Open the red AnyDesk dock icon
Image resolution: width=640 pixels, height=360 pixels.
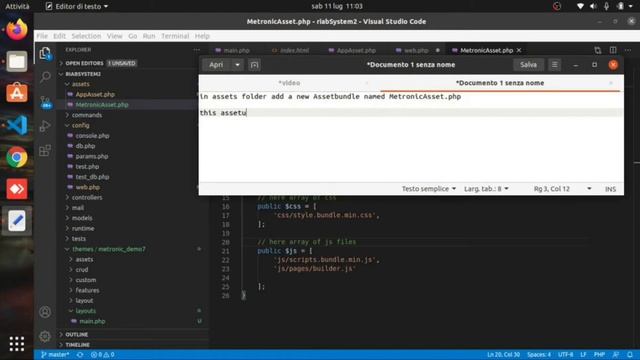17,189
